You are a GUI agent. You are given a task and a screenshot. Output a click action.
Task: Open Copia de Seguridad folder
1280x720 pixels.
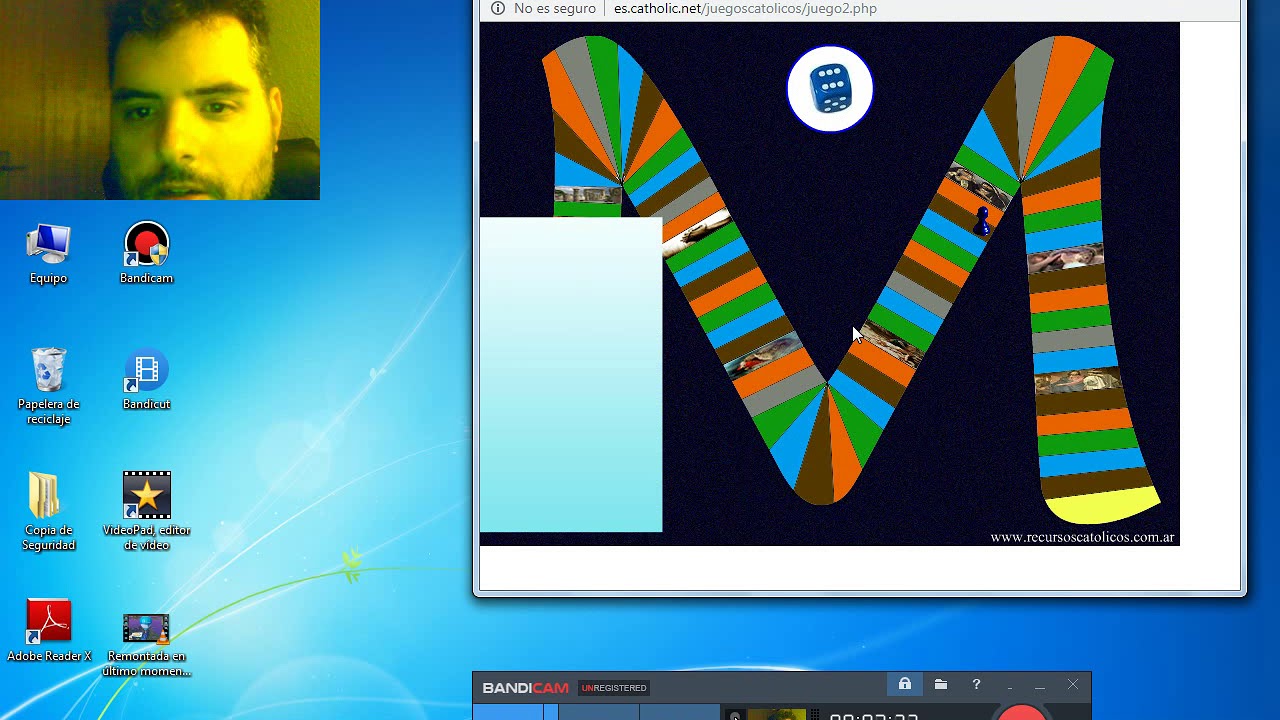(48, 511)
